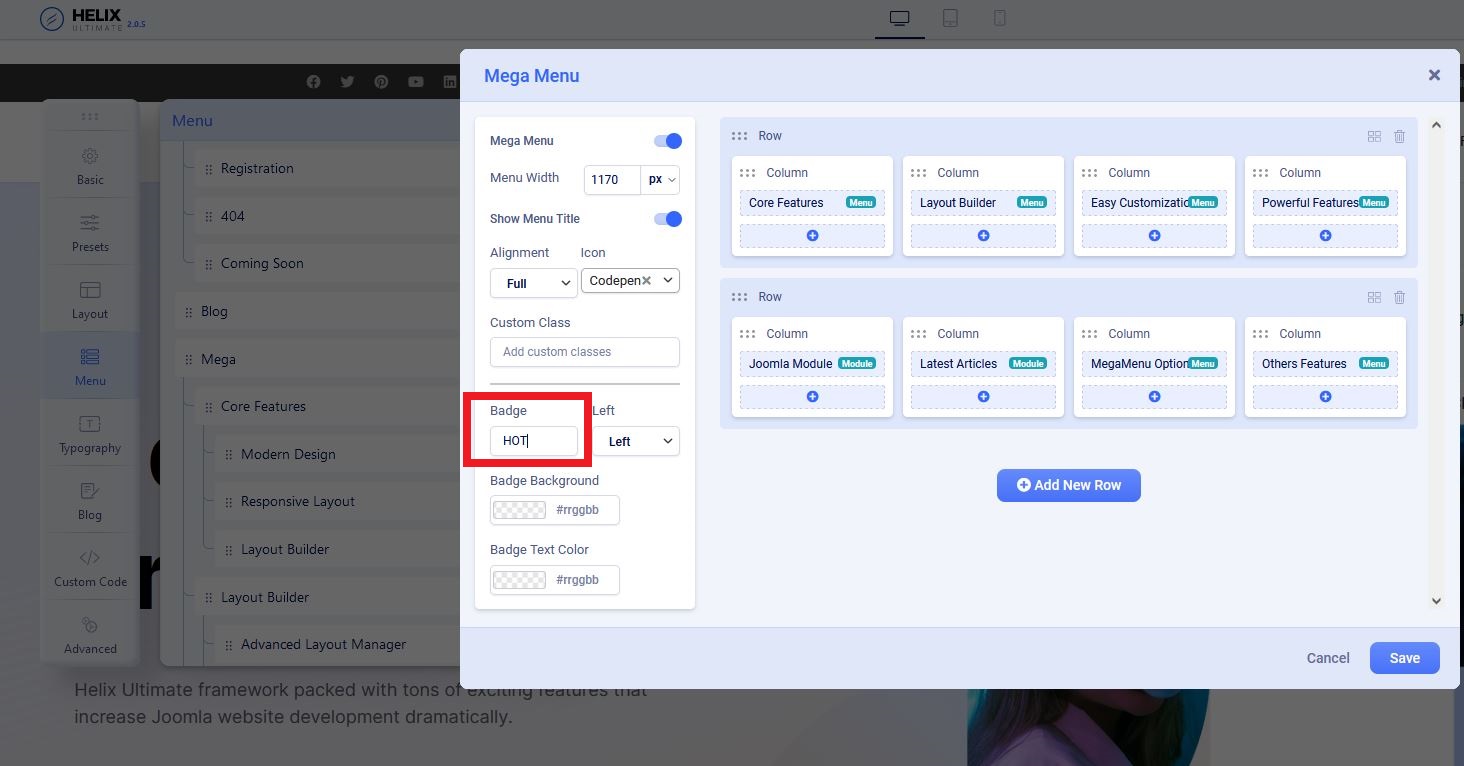Viewport: 1464px width, 766px height.
Task: Close the Mega Menu dialog
Action: pos(1434,76)
